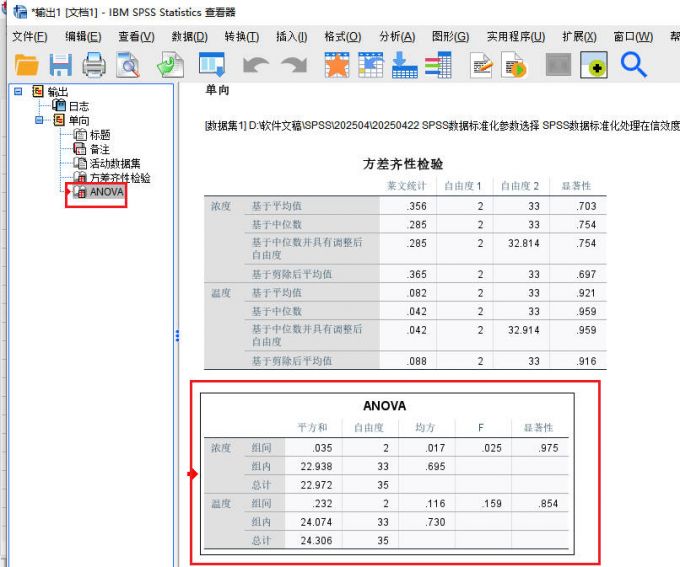Click the Save document icon
The image size is (680, 567).
click(x=61, y=65)
